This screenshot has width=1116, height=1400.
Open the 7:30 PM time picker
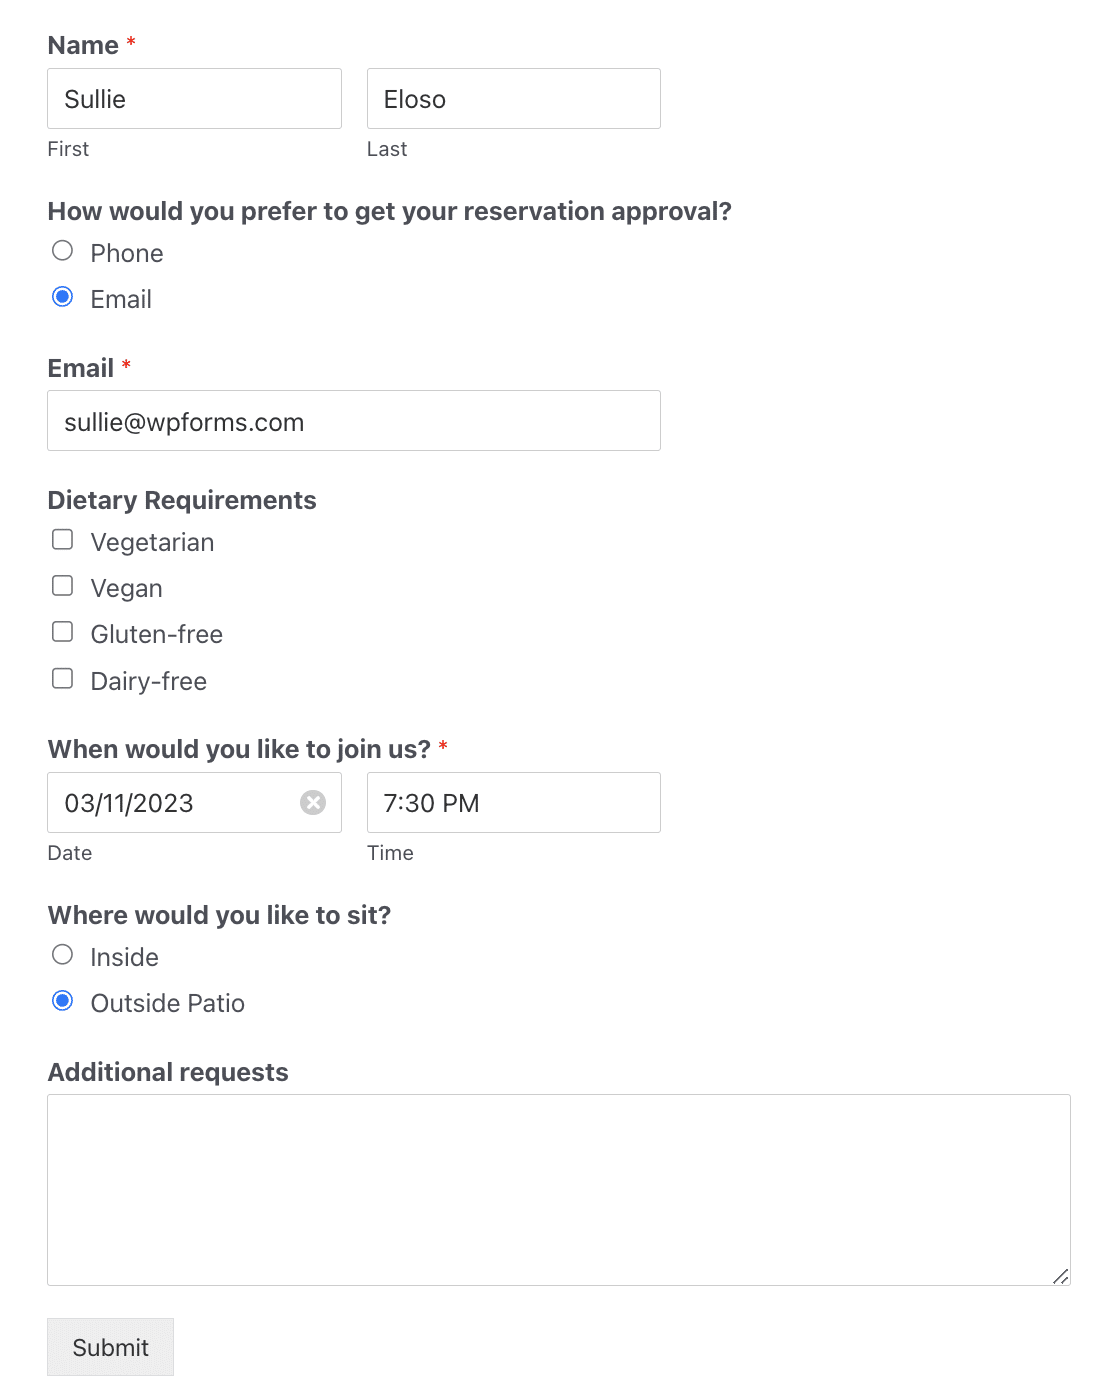click(x=514, y=802)
